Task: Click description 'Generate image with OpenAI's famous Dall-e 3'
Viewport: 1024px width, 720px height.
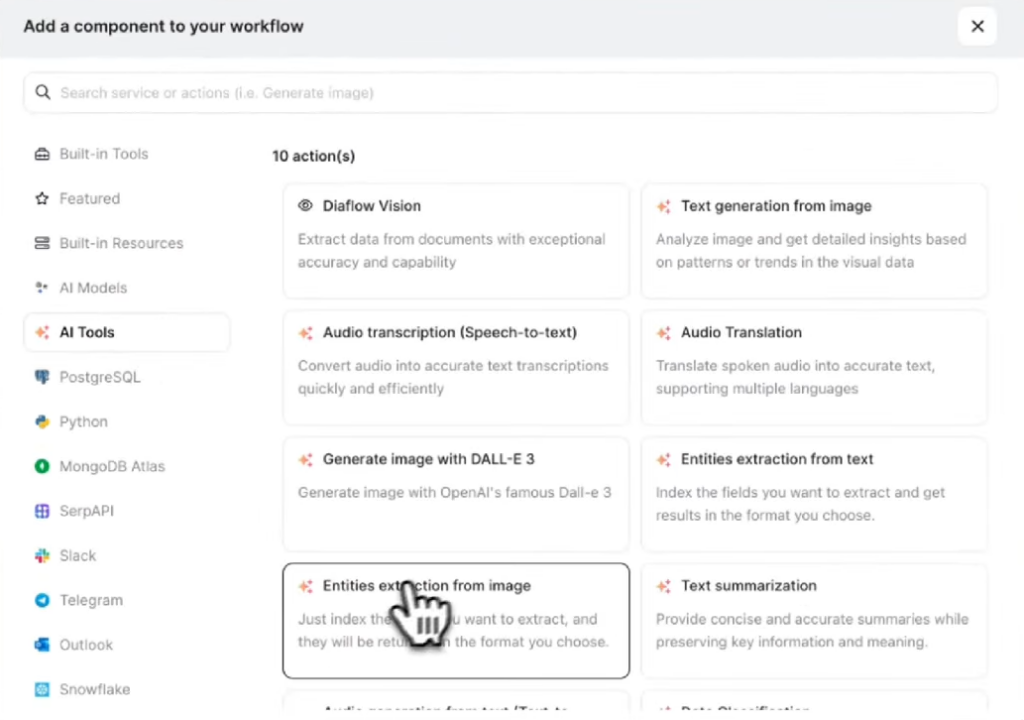Action: [455, 493]
